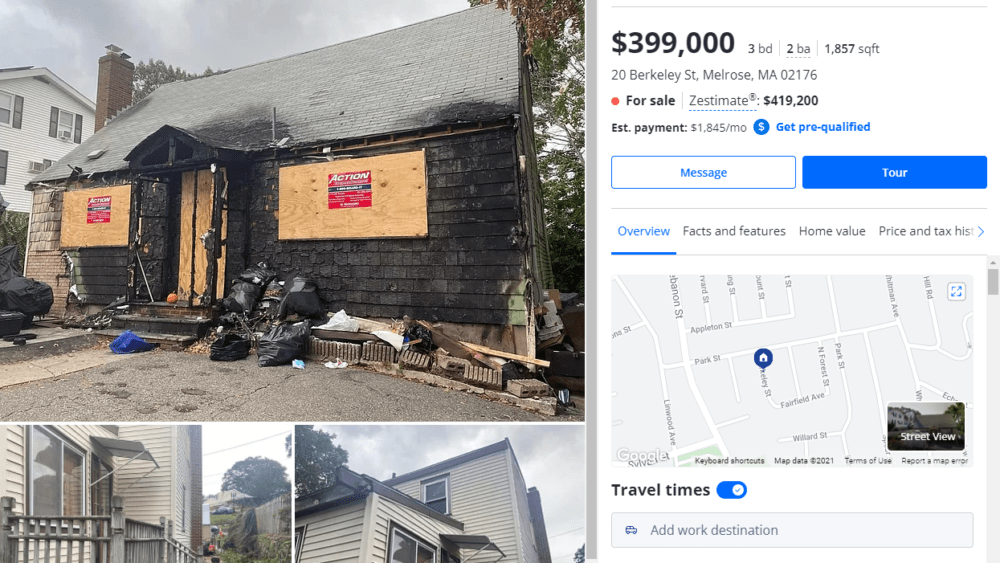
Task: Click the Add work destination field
Action: tap(792, 530)
